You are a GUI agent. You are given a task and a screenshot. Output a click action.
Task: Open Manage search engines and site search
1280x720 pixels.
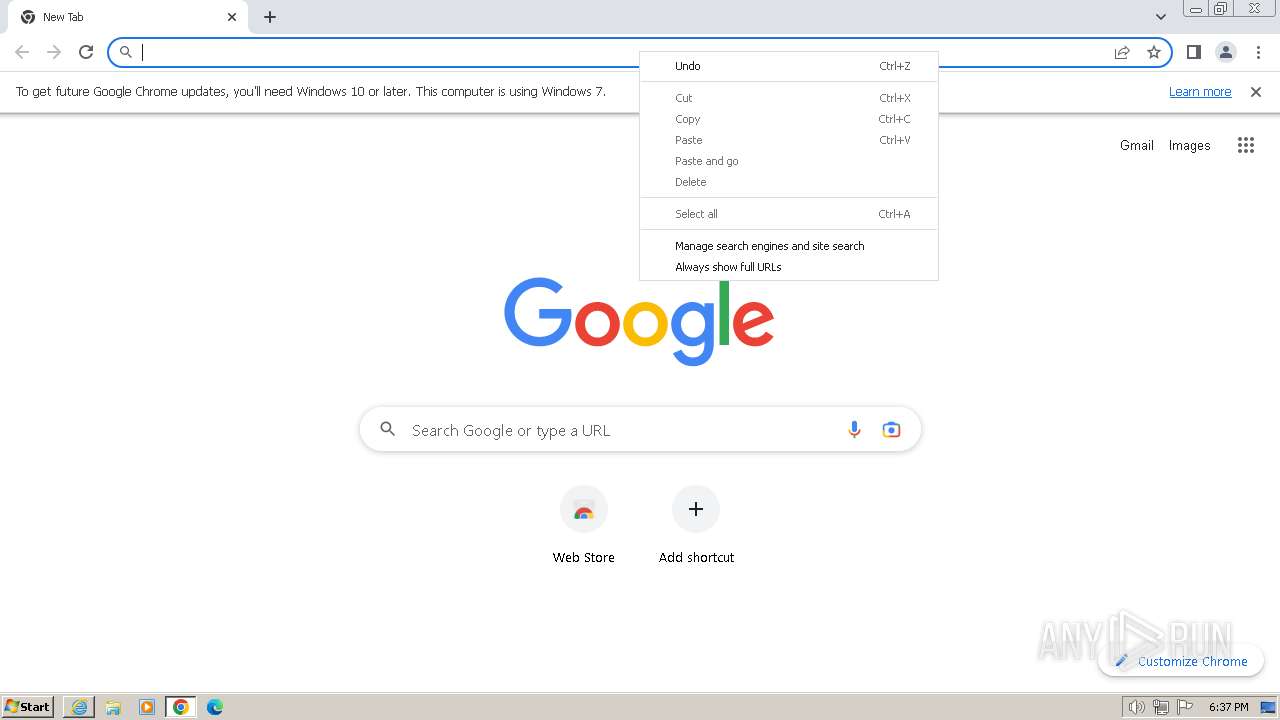pos(789,246)
